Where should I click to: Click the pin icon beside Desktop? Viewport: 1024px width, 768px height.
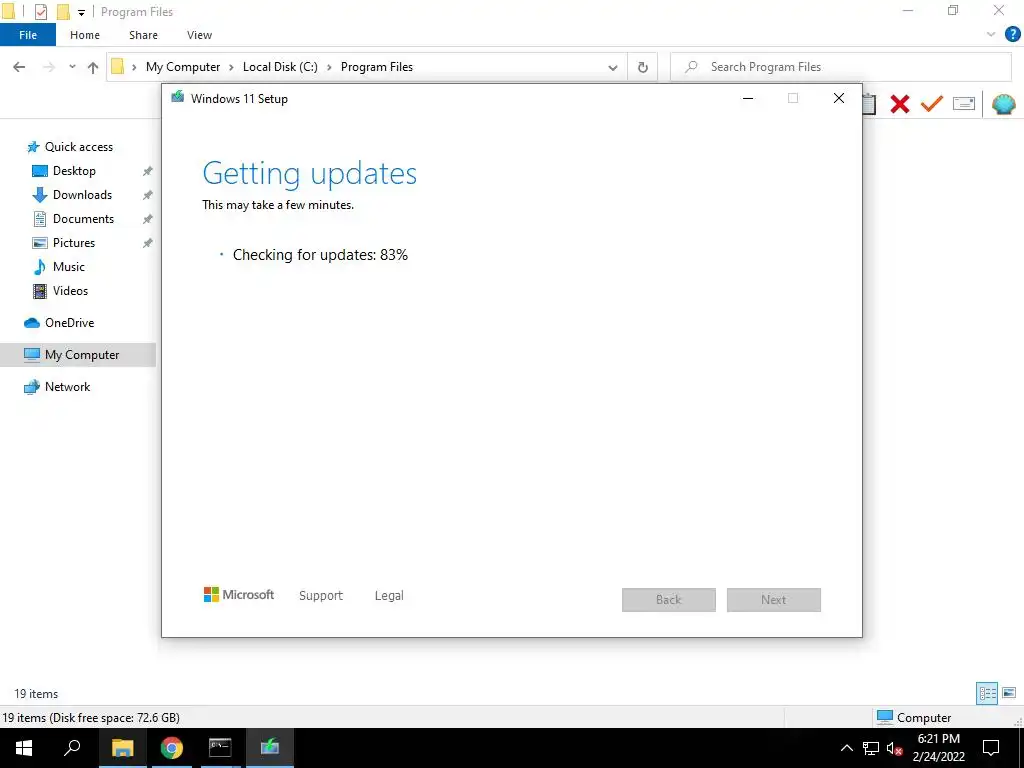pyautogui.click(x=148, y=171)
